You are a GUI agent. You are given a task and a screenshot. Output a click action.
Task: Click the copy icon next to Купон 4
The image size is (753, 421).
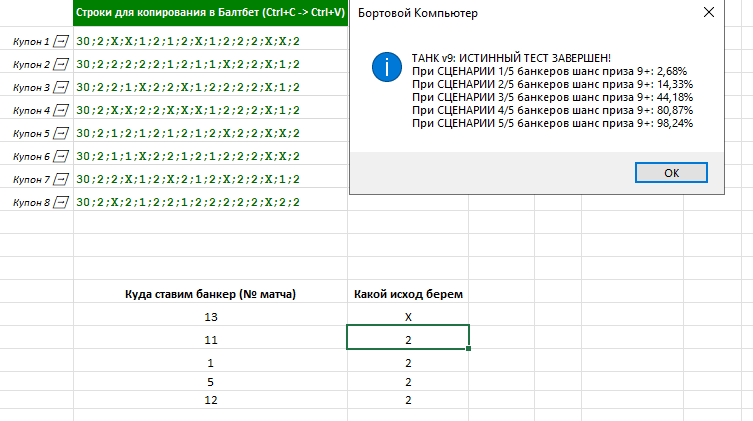pos(61,110)
